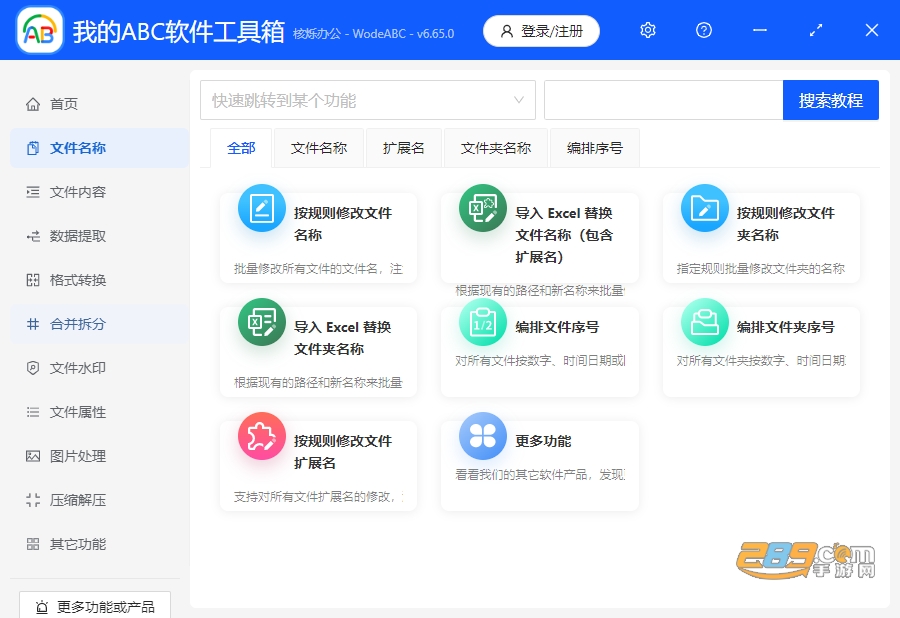
Task: Open the blue 按规则修改文件名称 icon
Action: point(262,208)
